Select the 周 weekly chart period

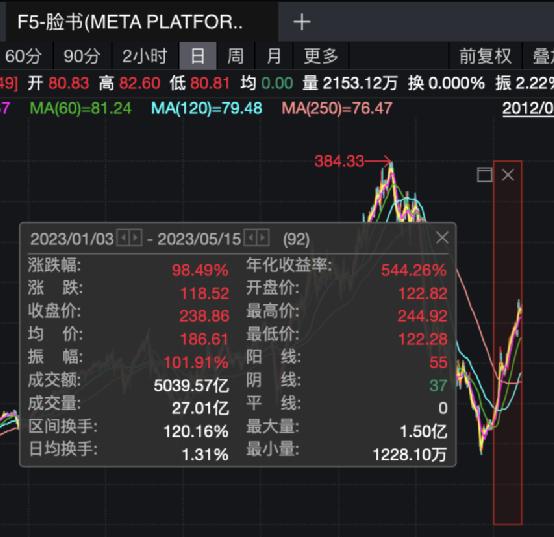pos(235,56)
